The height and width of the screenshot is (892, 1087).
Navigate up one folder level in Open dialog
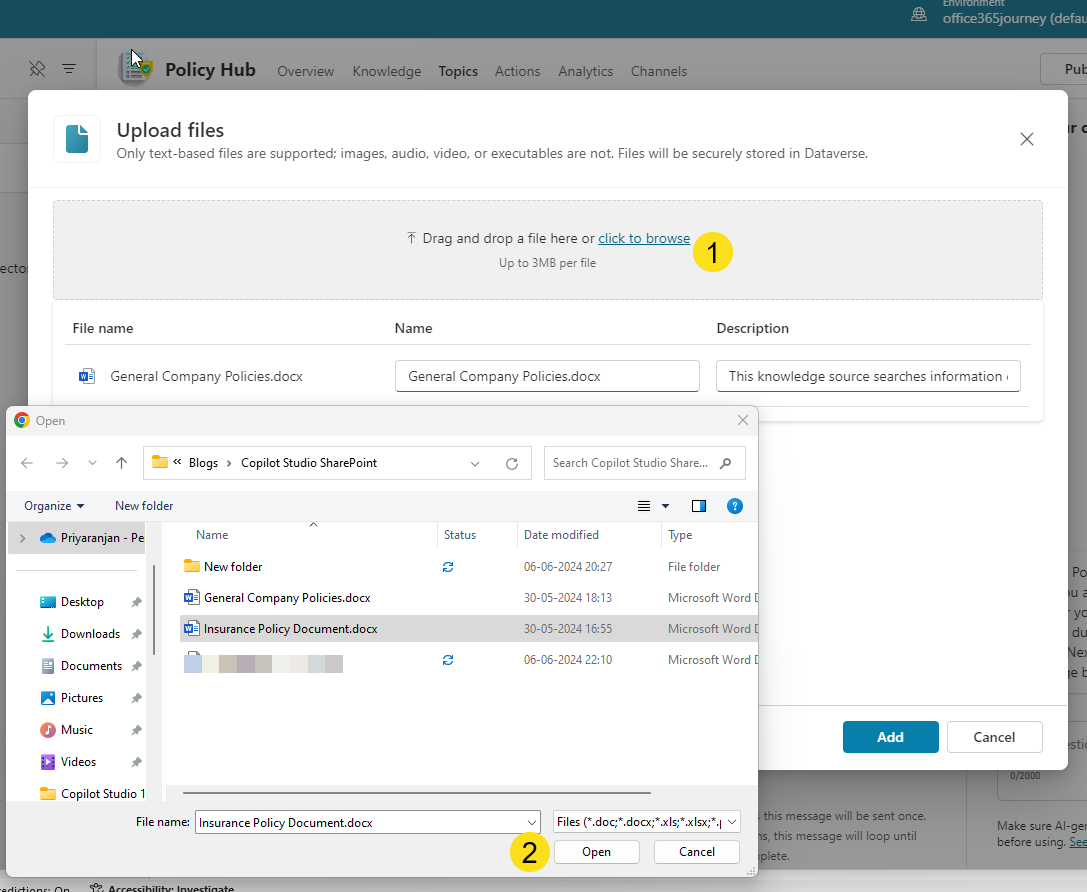click(x=121, y=462)
